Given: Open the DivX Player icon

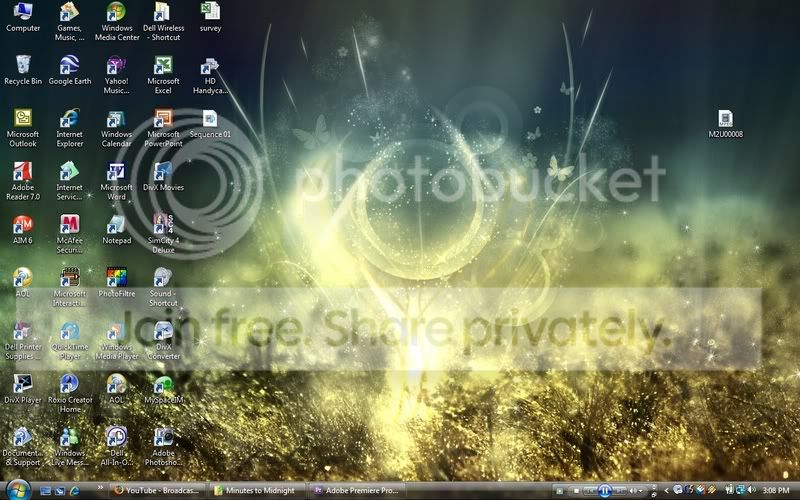Looking at the screenshot, I should (23, 389).
